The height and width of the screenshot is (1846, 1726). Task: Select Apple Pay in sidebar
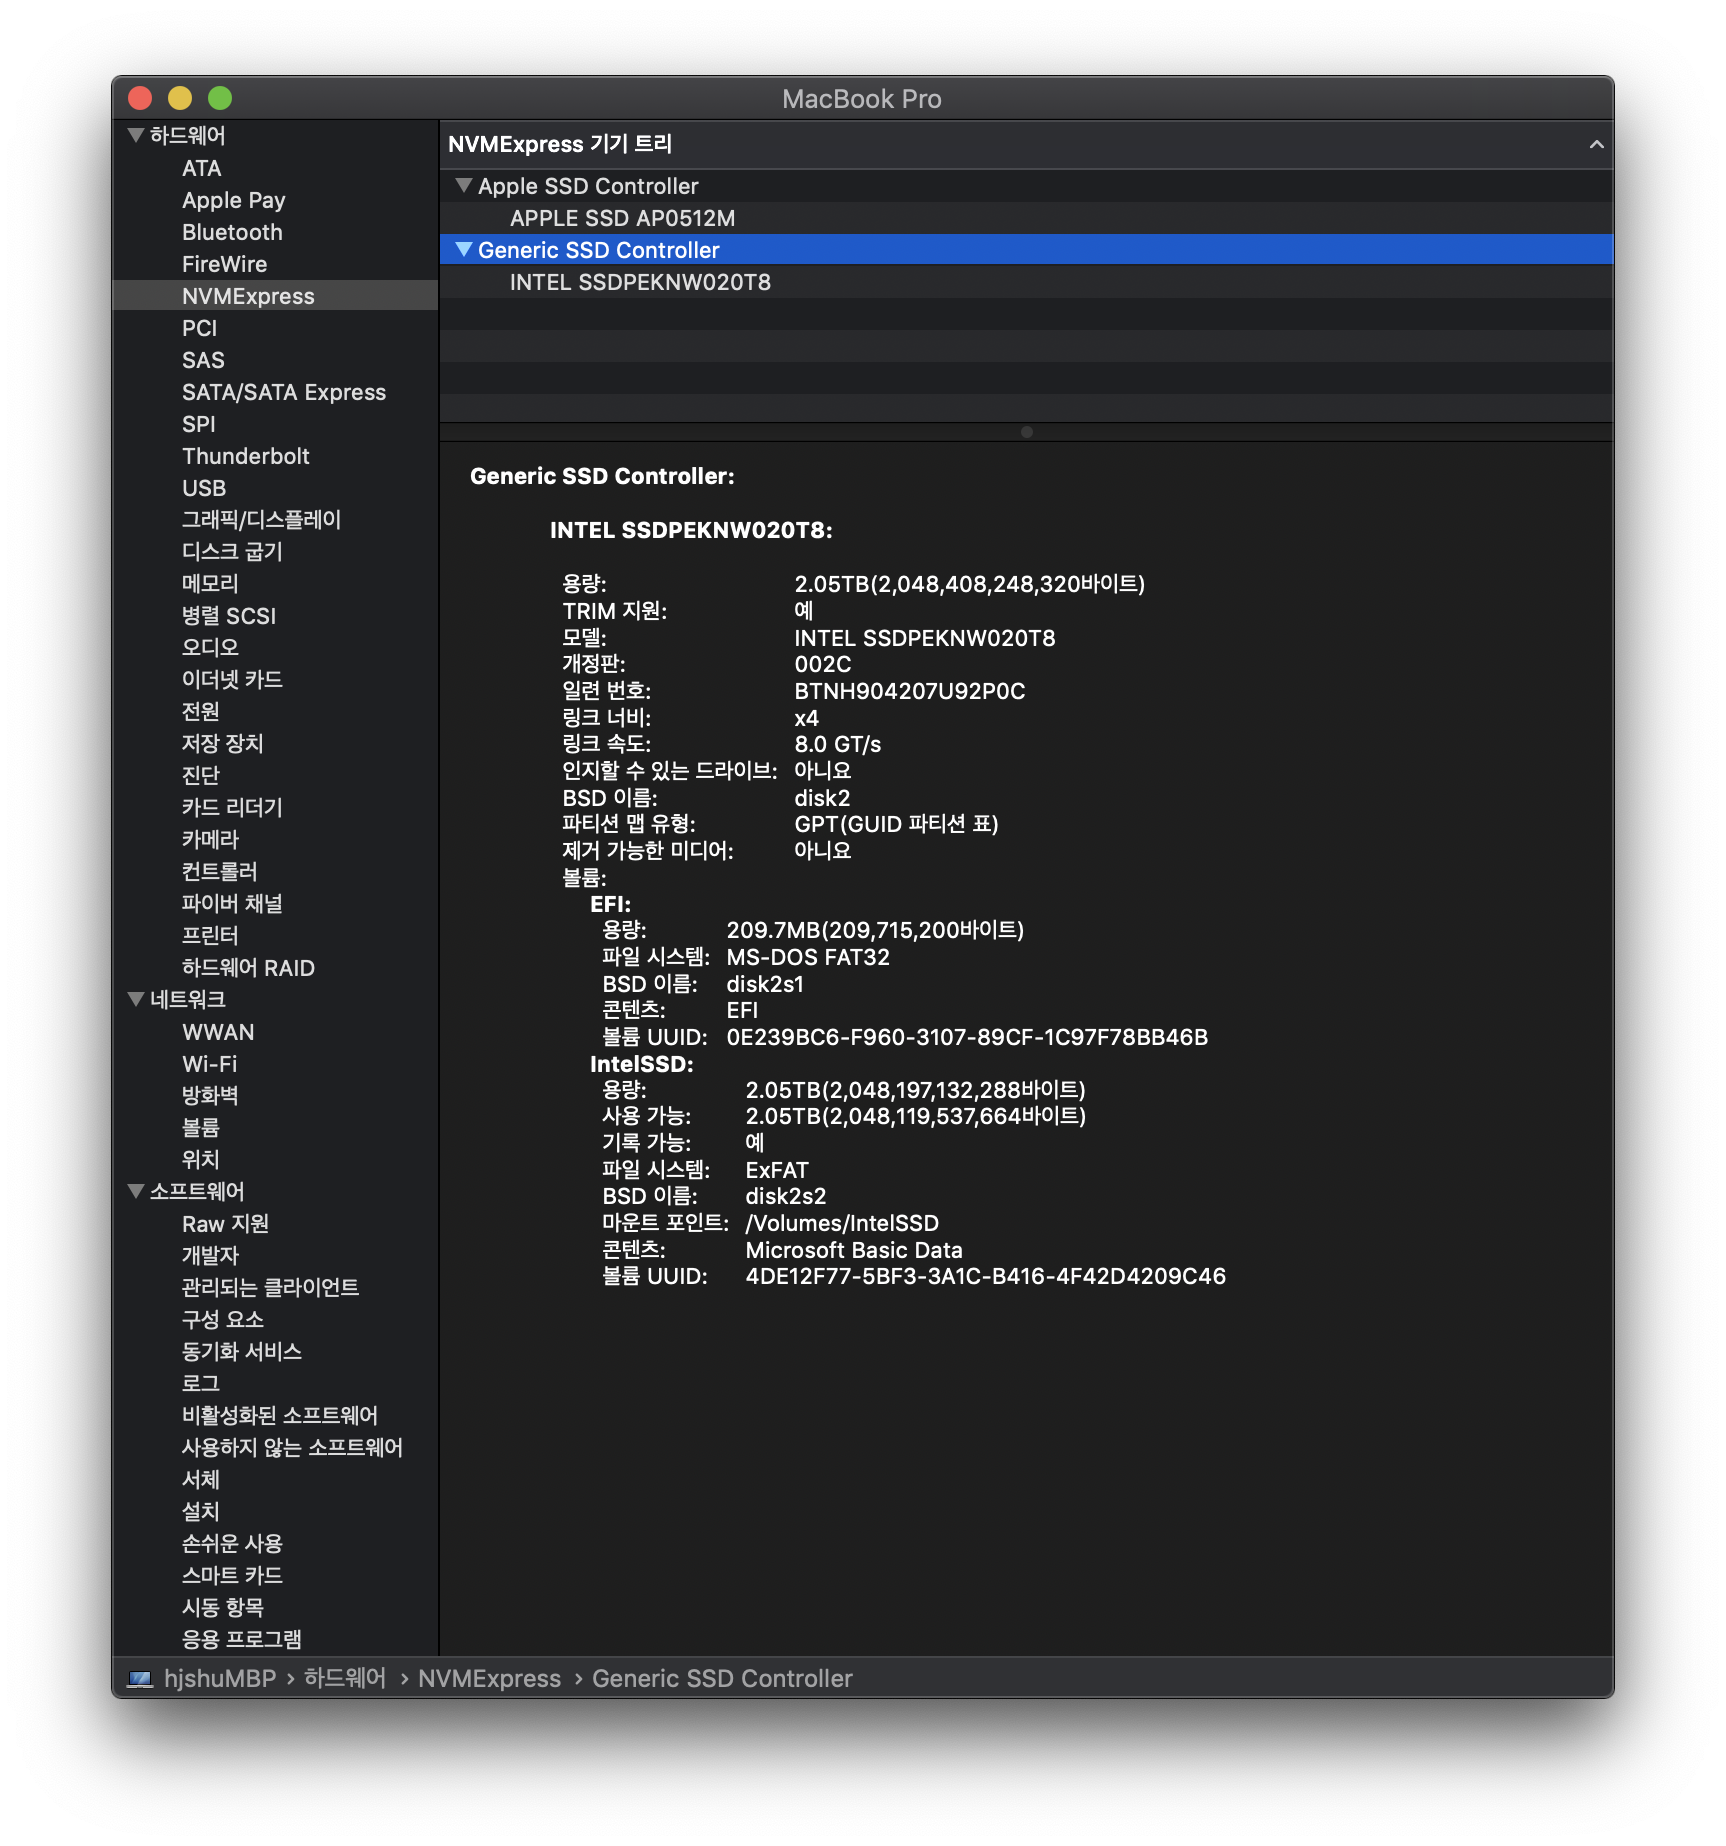[233, 200]
